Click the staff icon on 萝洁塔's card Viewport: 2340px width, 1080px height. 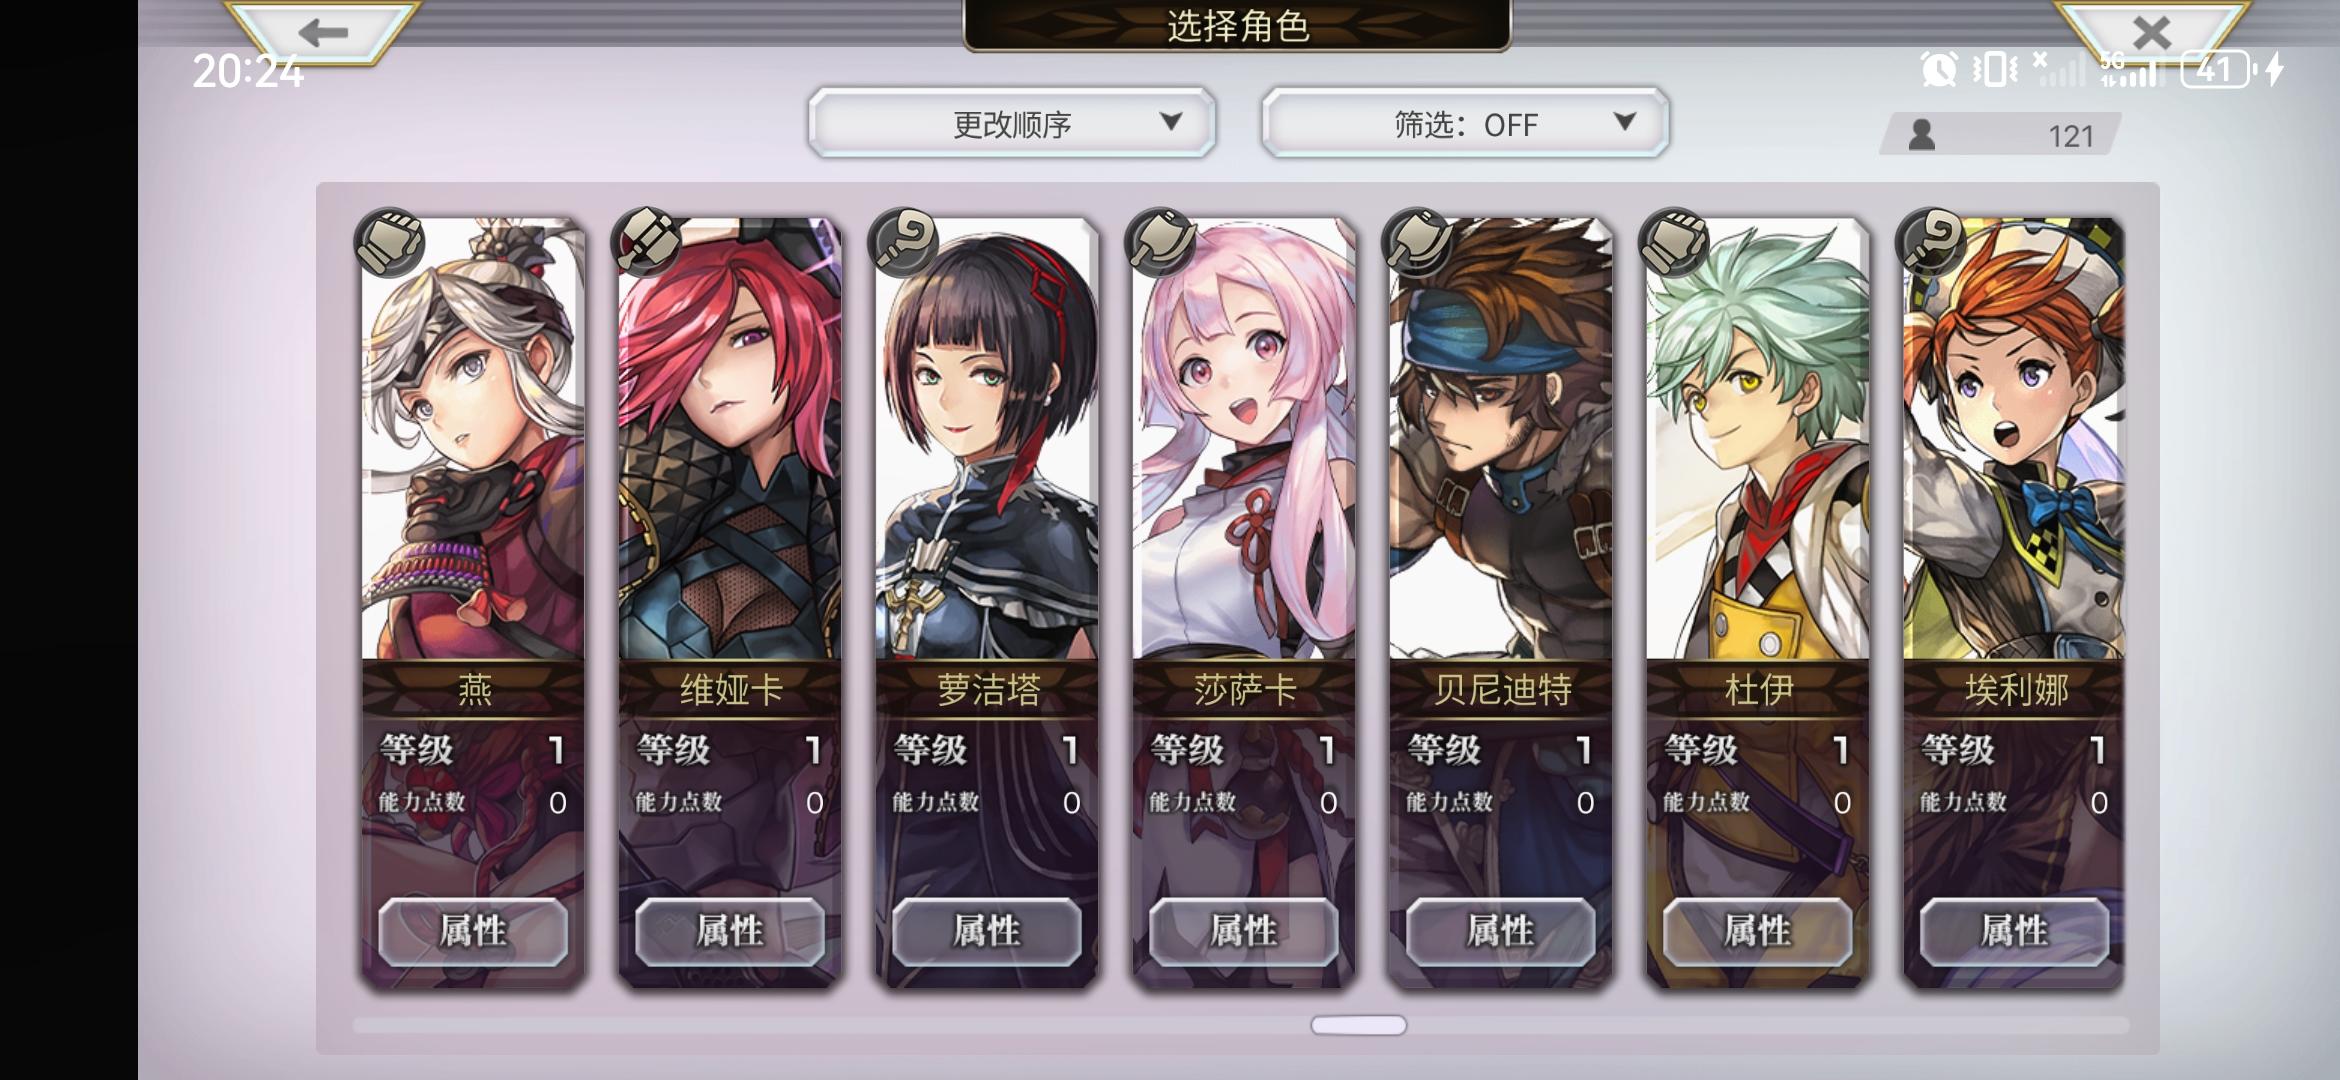(904, 242)
